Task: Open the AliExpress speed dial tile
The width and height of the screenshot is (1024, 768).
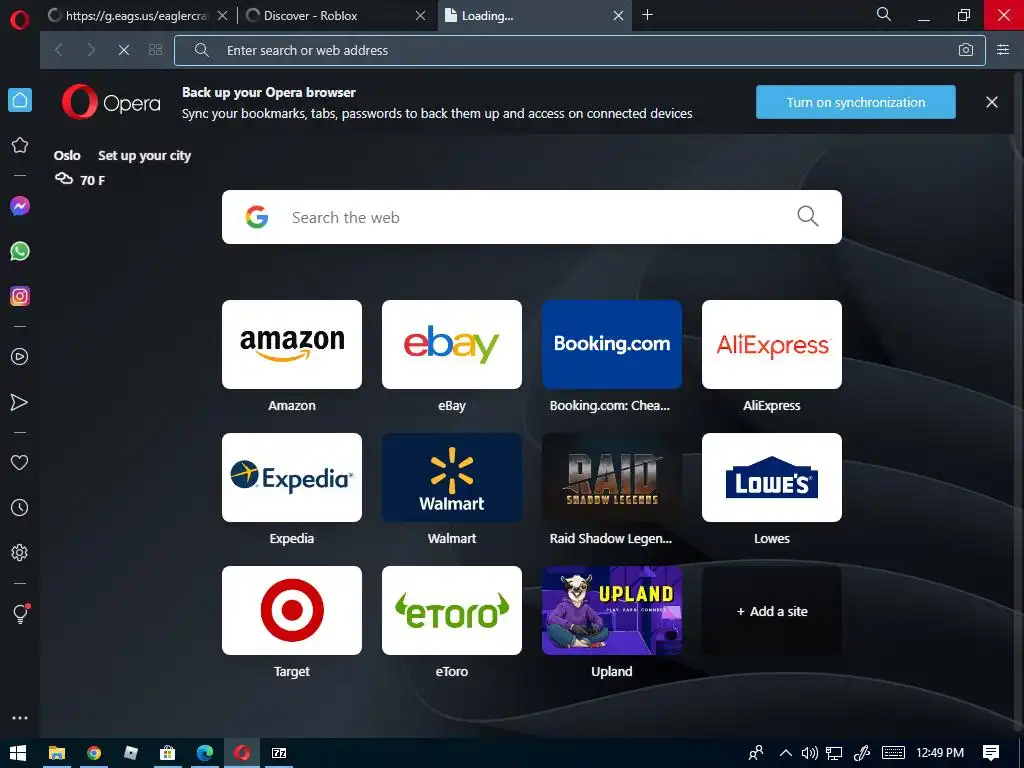Action: 772,344
